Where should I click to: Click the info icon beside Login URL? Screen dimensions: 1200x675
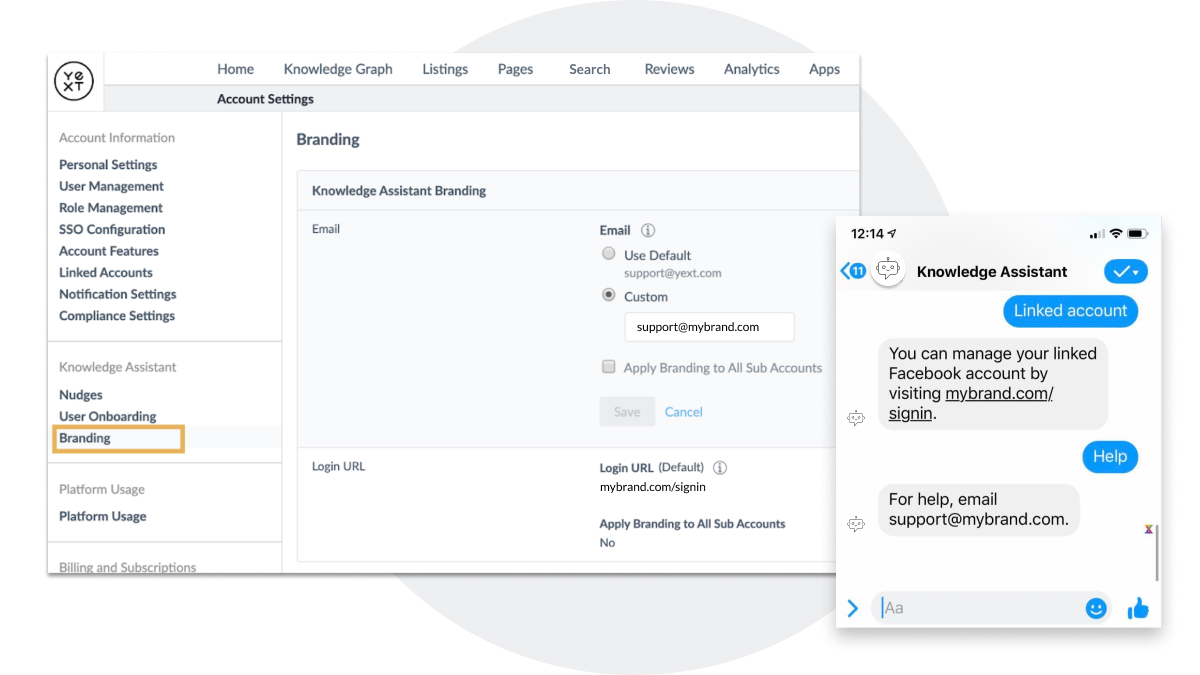tap(720, 468)
